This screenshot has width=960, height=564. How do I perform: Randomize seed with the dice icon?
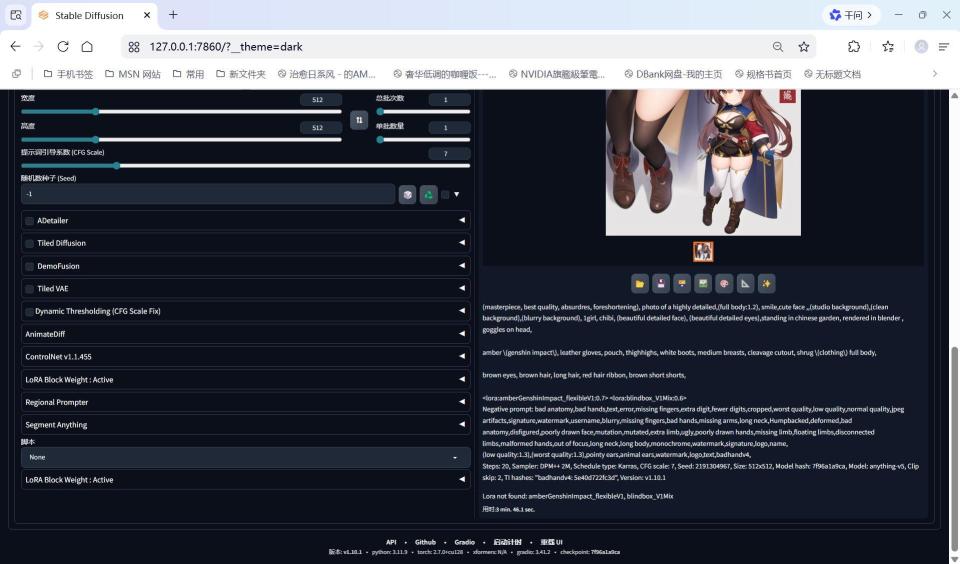point(407,195)
